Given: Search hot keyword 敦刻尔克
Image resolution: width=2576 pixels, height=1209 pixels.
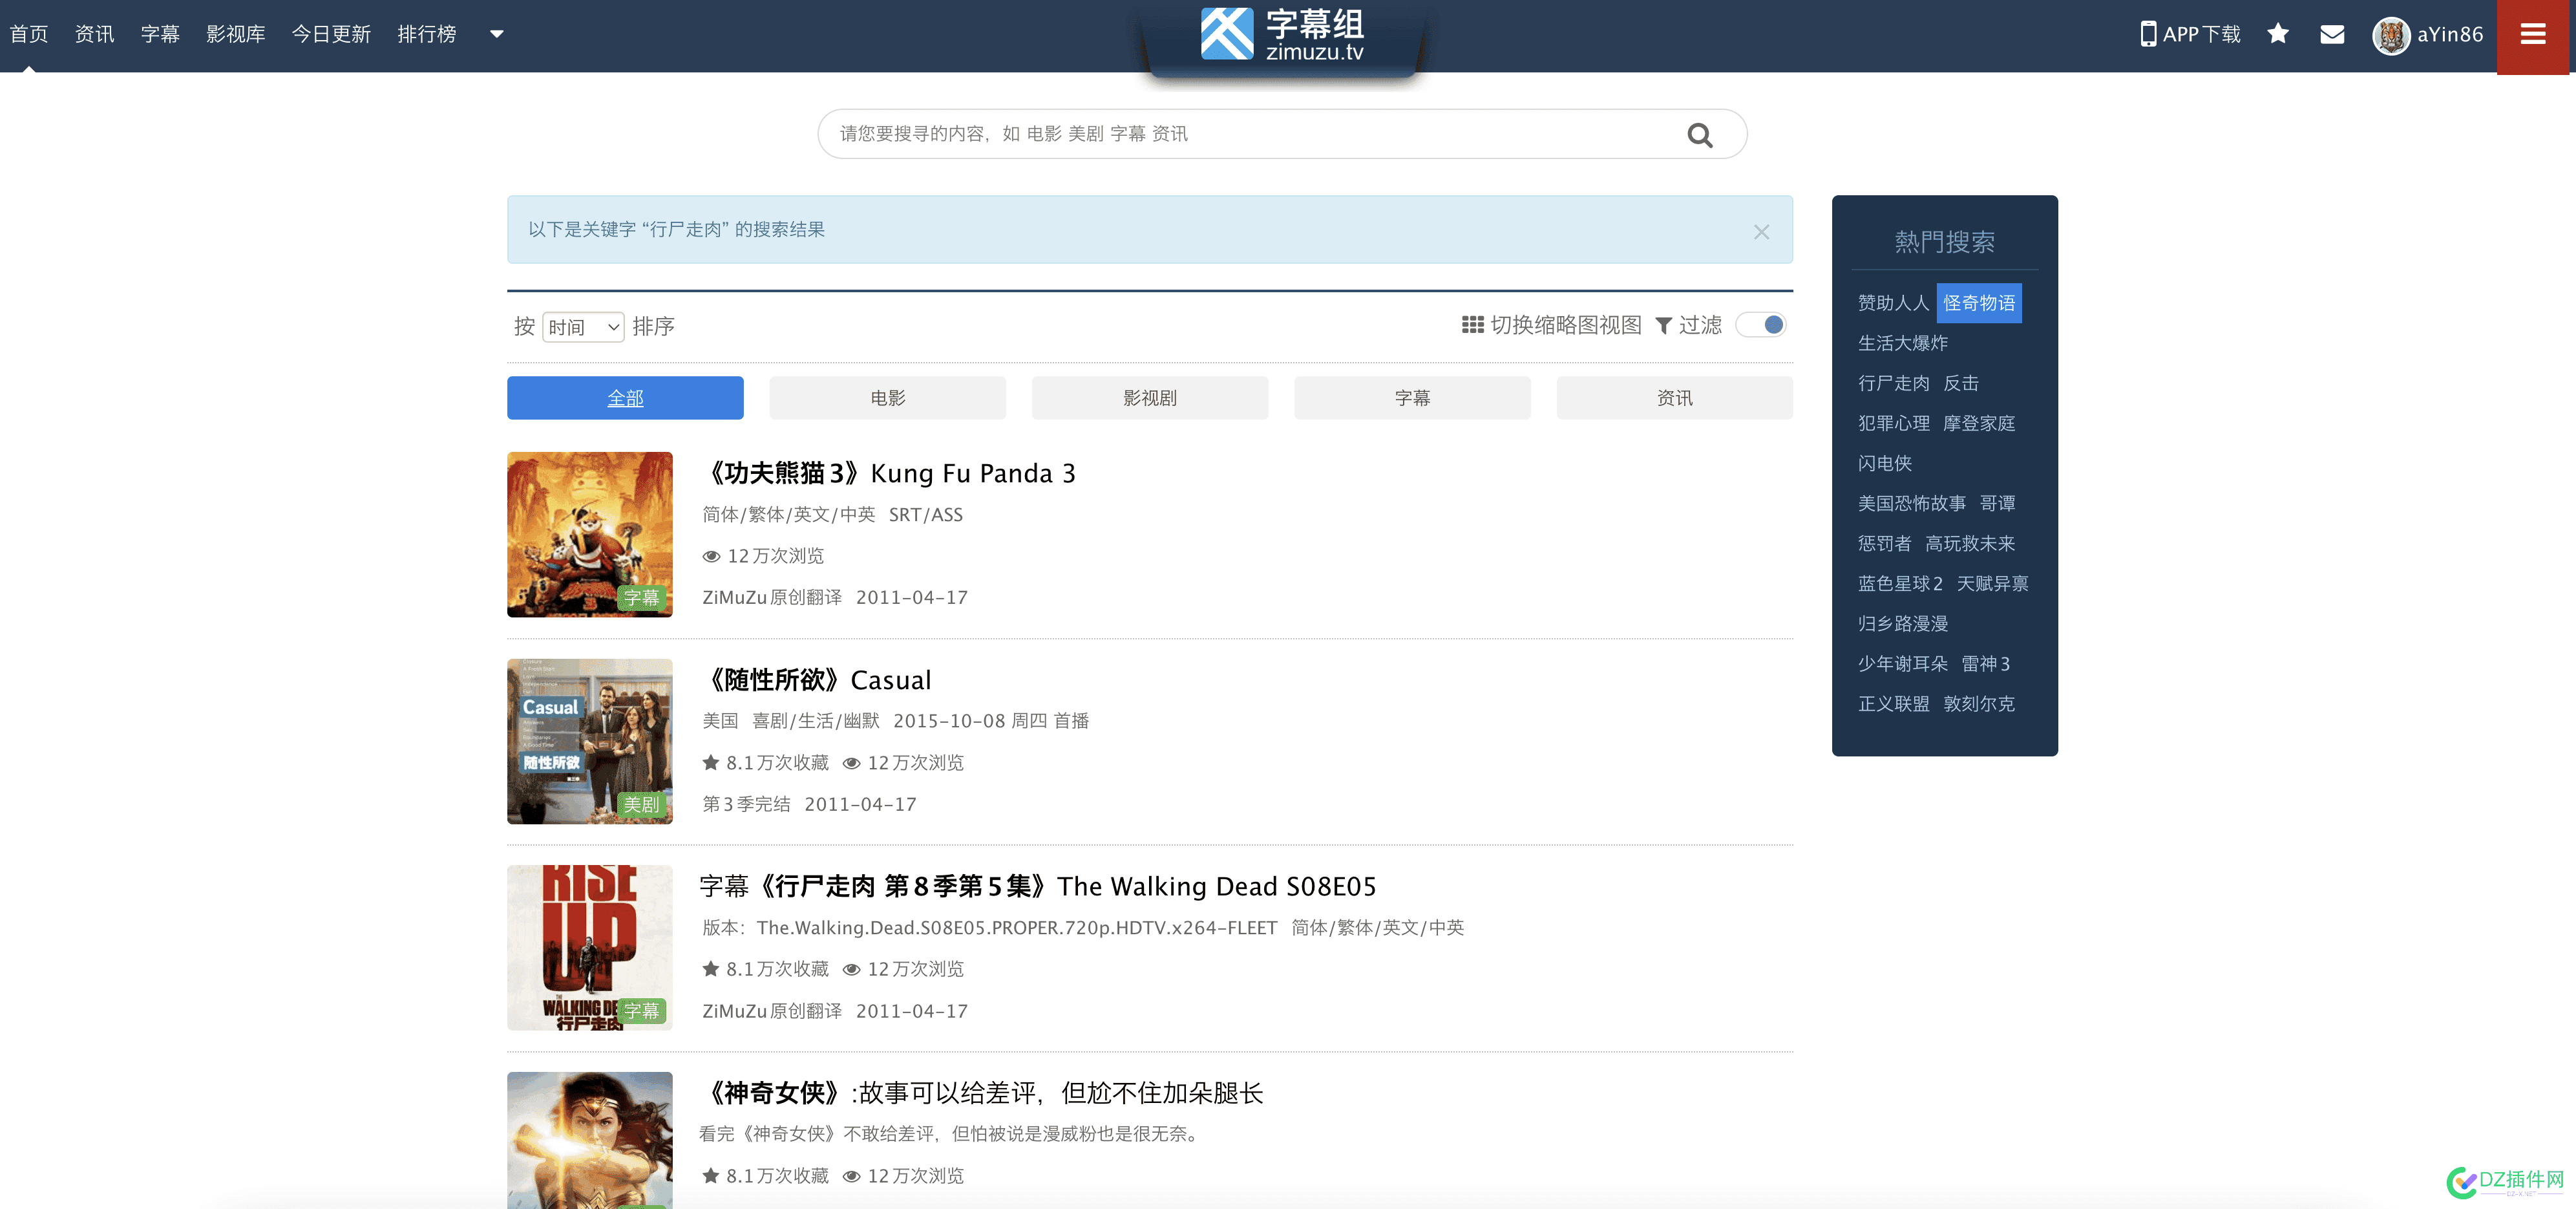Looking at the screenshot, I should 1979,703.
